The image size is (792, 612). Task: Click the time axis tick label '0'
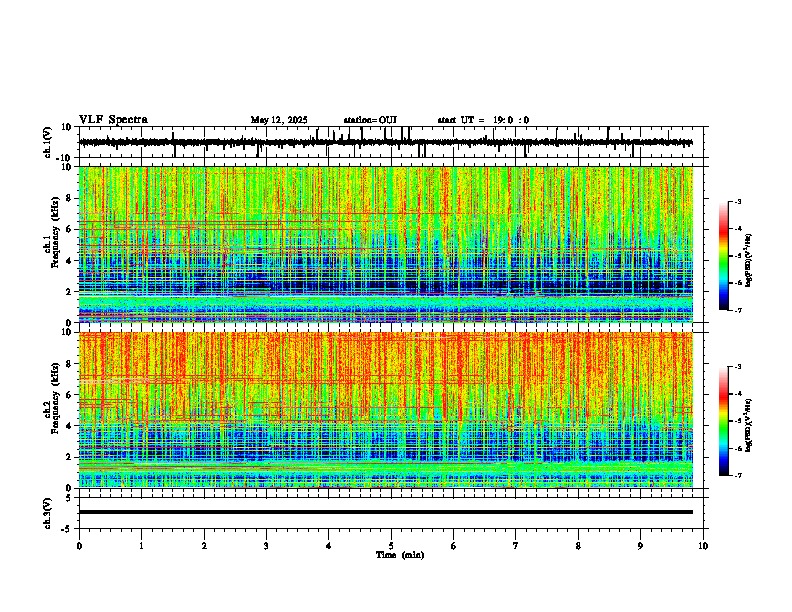79,546
